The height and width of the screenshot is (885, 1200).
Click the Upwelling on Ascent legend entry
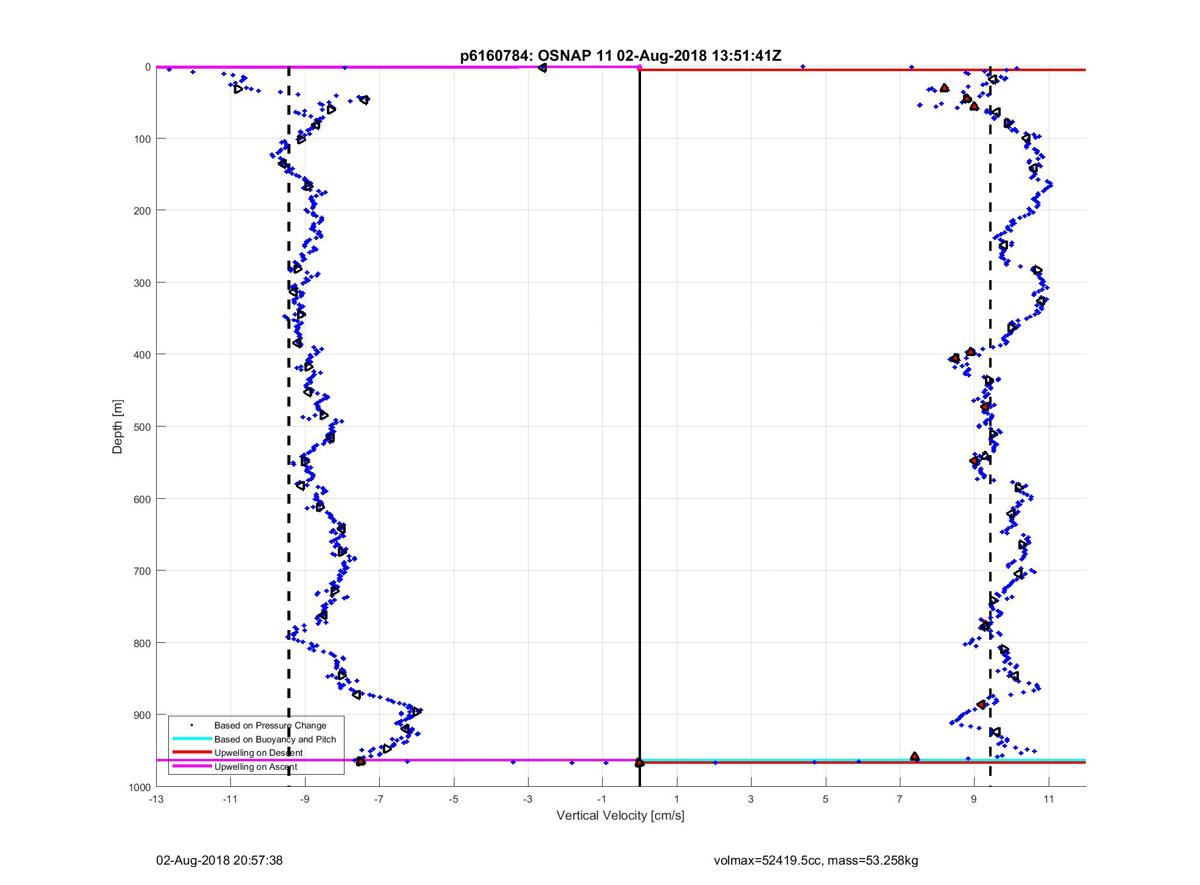point(255,766)
